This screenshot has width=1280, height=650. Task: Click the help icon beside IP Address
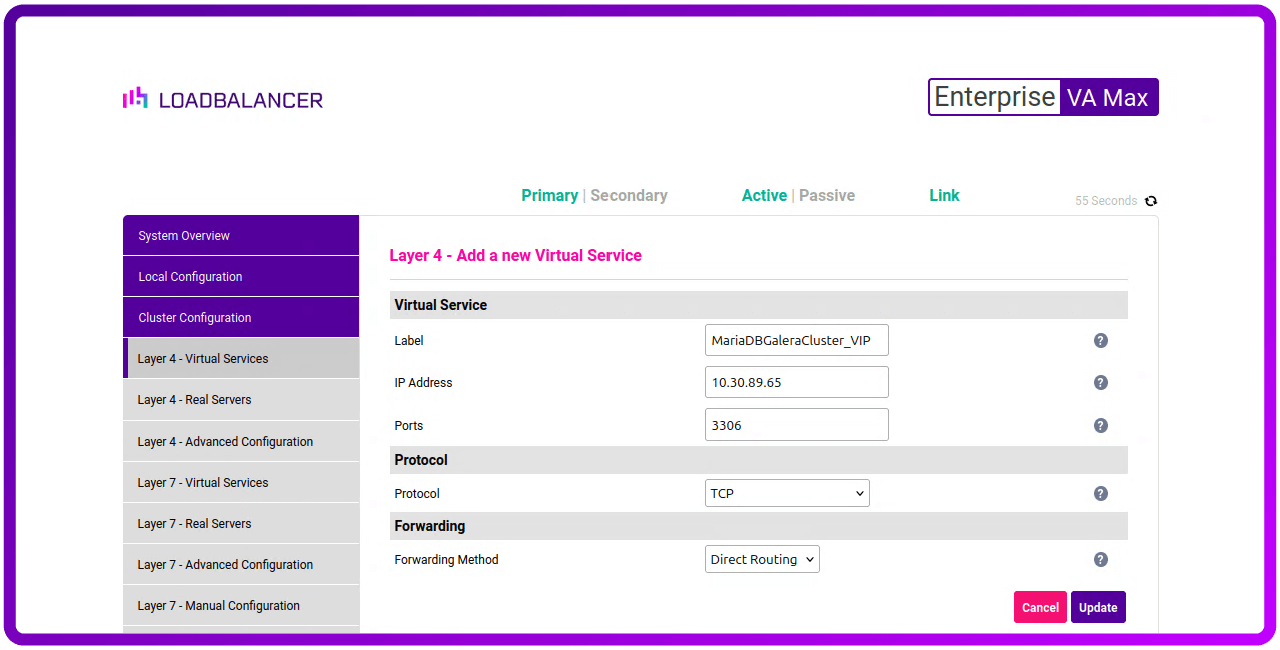[1100, 383]
